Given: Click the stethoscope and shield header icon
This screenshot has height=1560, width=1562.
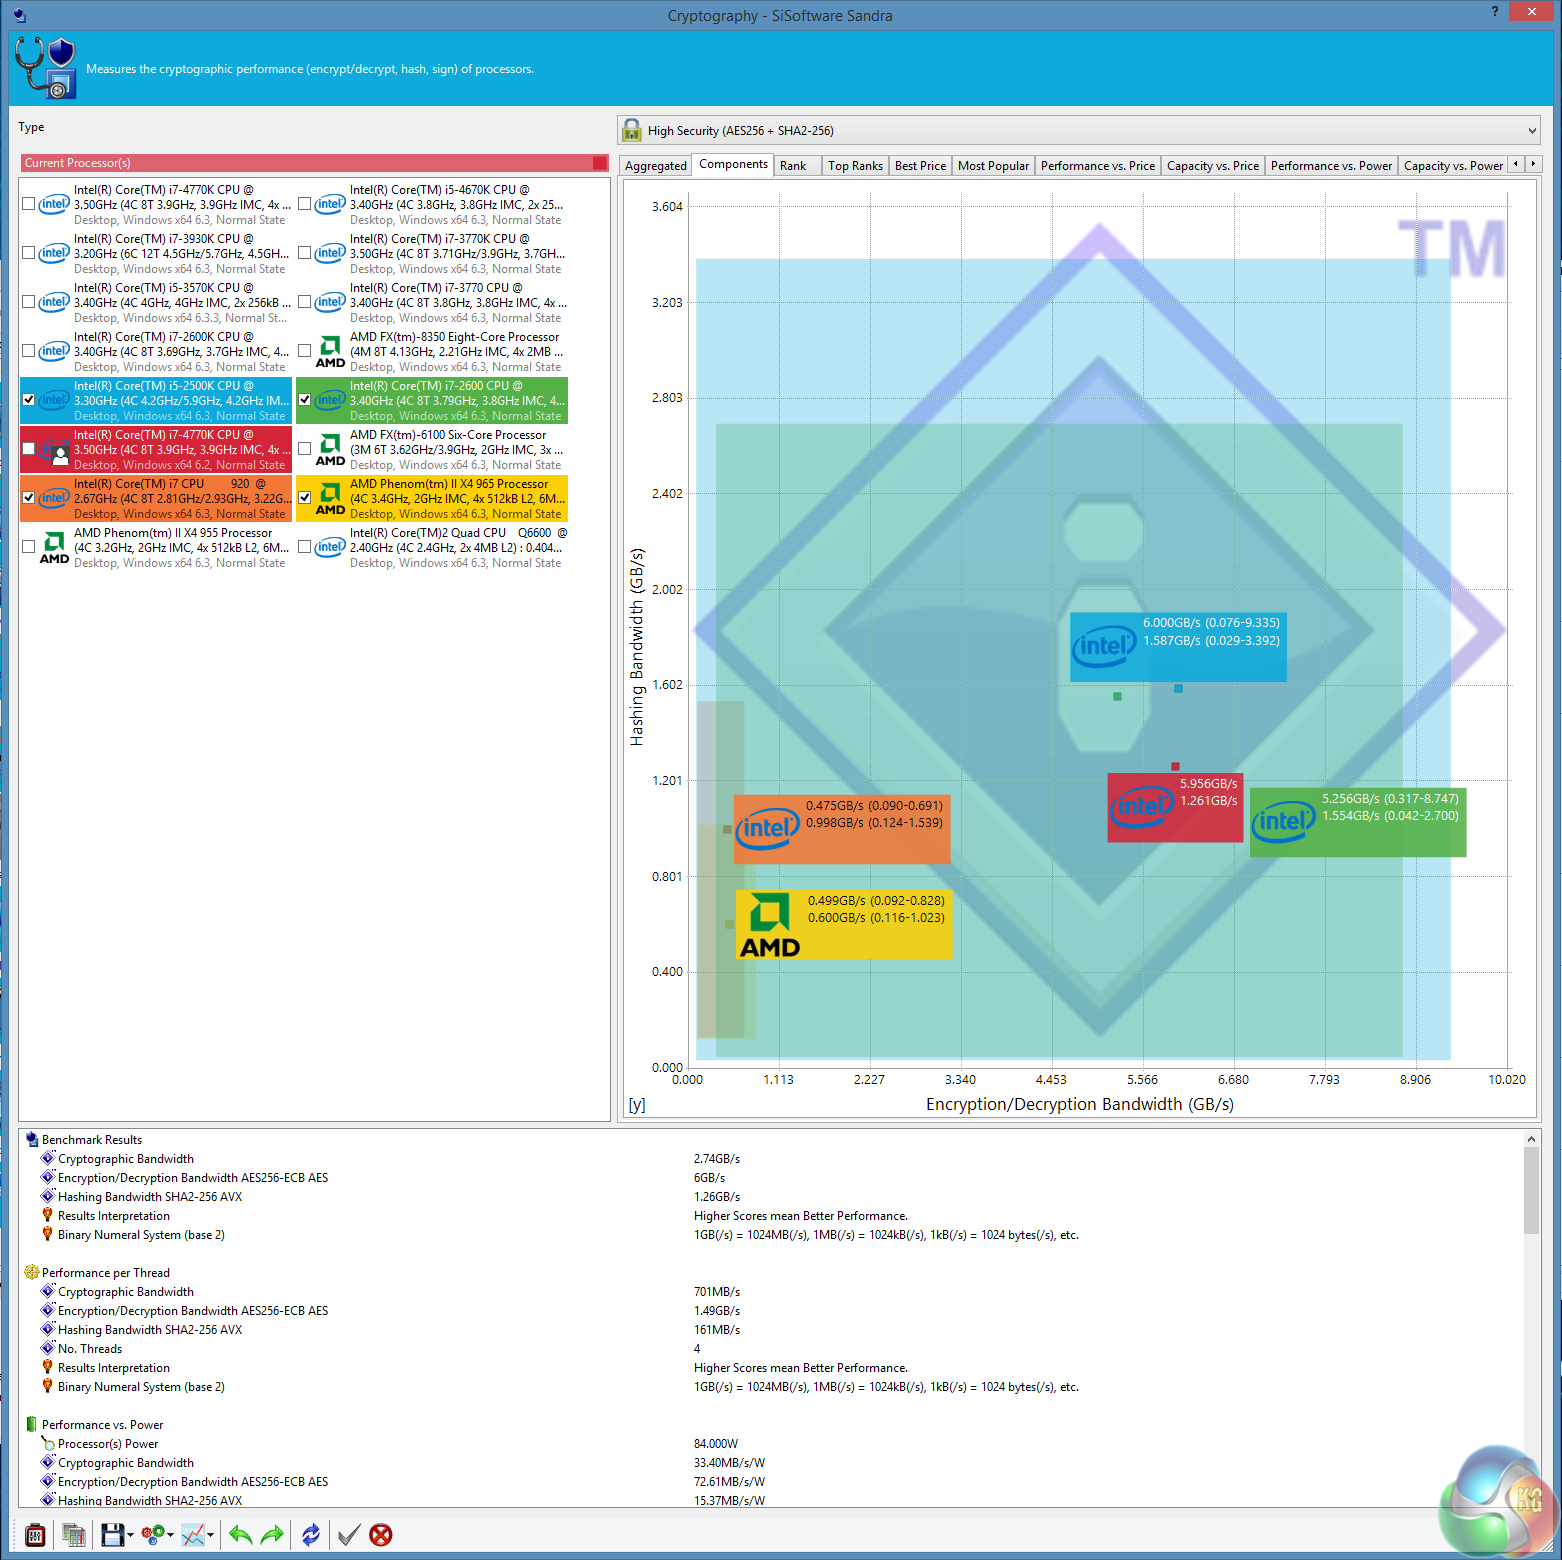Looking at the screenshot, I should tap(46, 68).
